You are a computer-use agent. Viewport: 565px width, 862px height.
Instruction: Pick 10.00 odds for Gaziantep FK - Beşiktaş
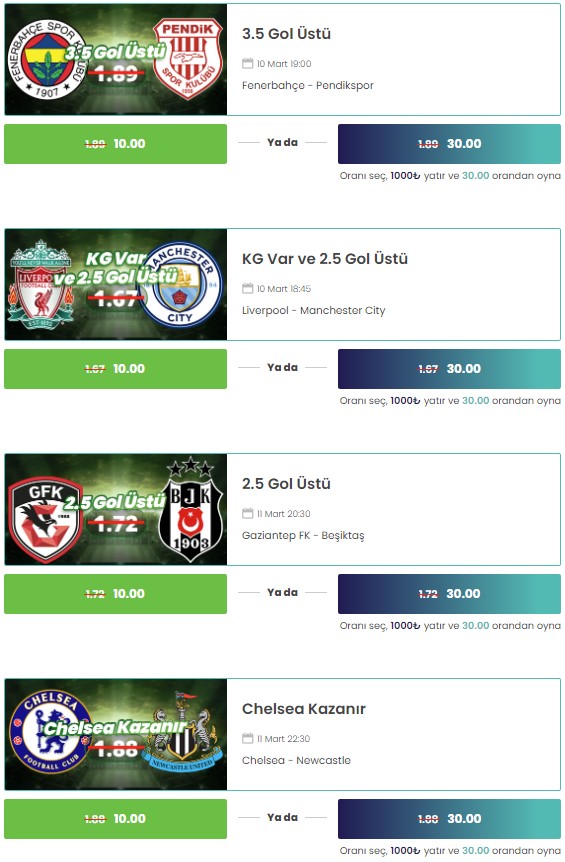pos(115,594)
